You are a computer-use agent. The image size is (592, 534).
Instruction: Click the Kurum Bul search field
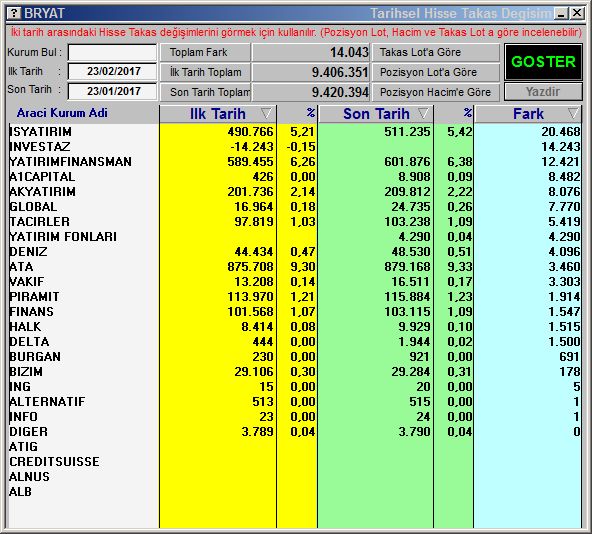(112, 52)
